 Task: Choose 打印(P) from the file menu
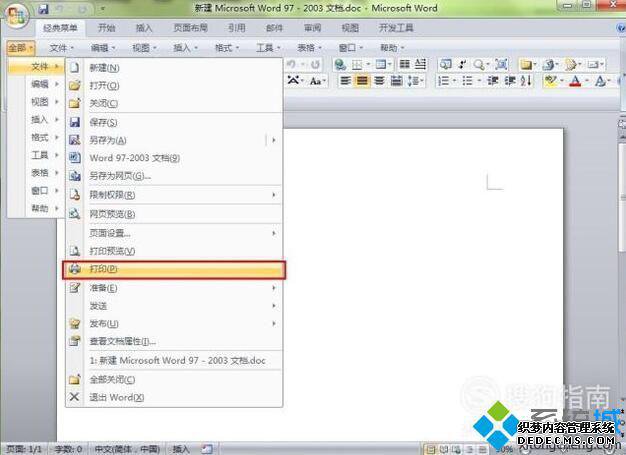point(174,269)
